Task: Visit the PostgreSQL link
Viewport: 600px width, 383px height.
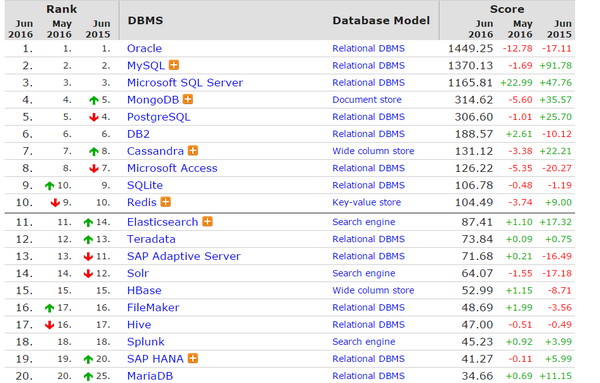Action: [x=158, y=117]
